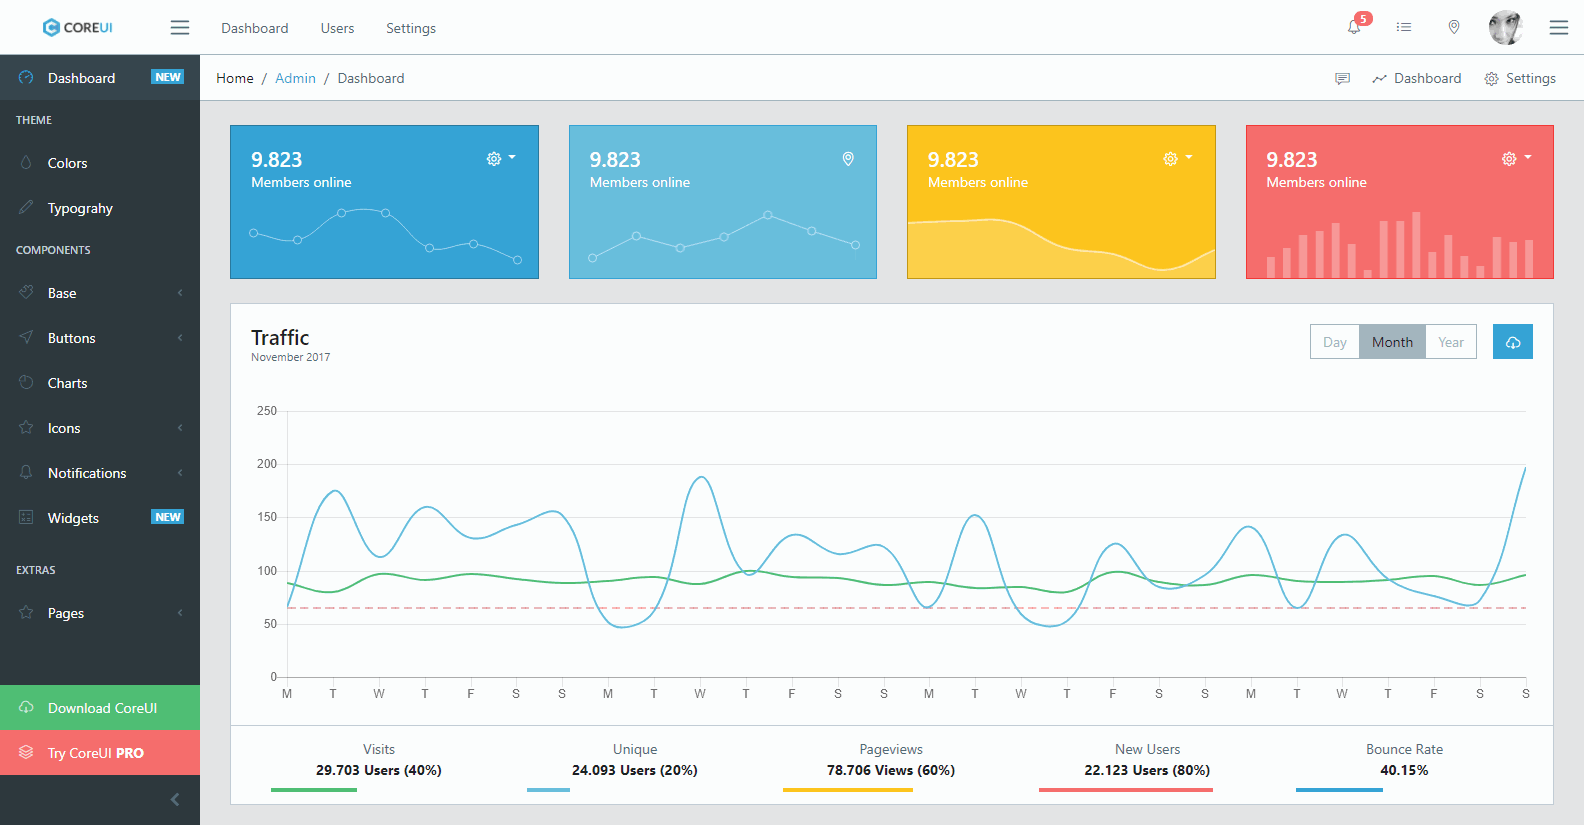Click the comment icon in breadcrumb bar
The image size is (1584, 825).
click(1342, 78)
